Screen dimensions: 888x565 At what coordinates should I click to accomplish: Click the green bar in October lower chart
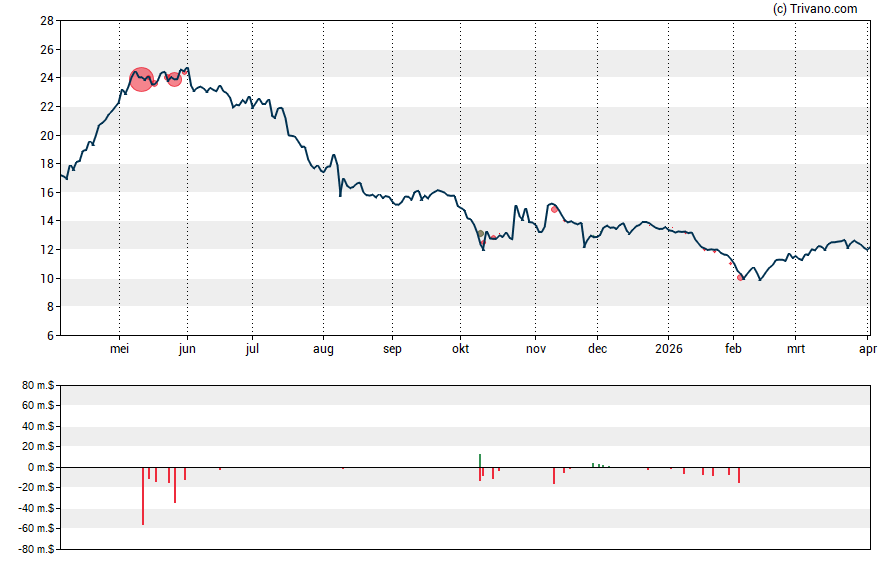pos(480,460)
